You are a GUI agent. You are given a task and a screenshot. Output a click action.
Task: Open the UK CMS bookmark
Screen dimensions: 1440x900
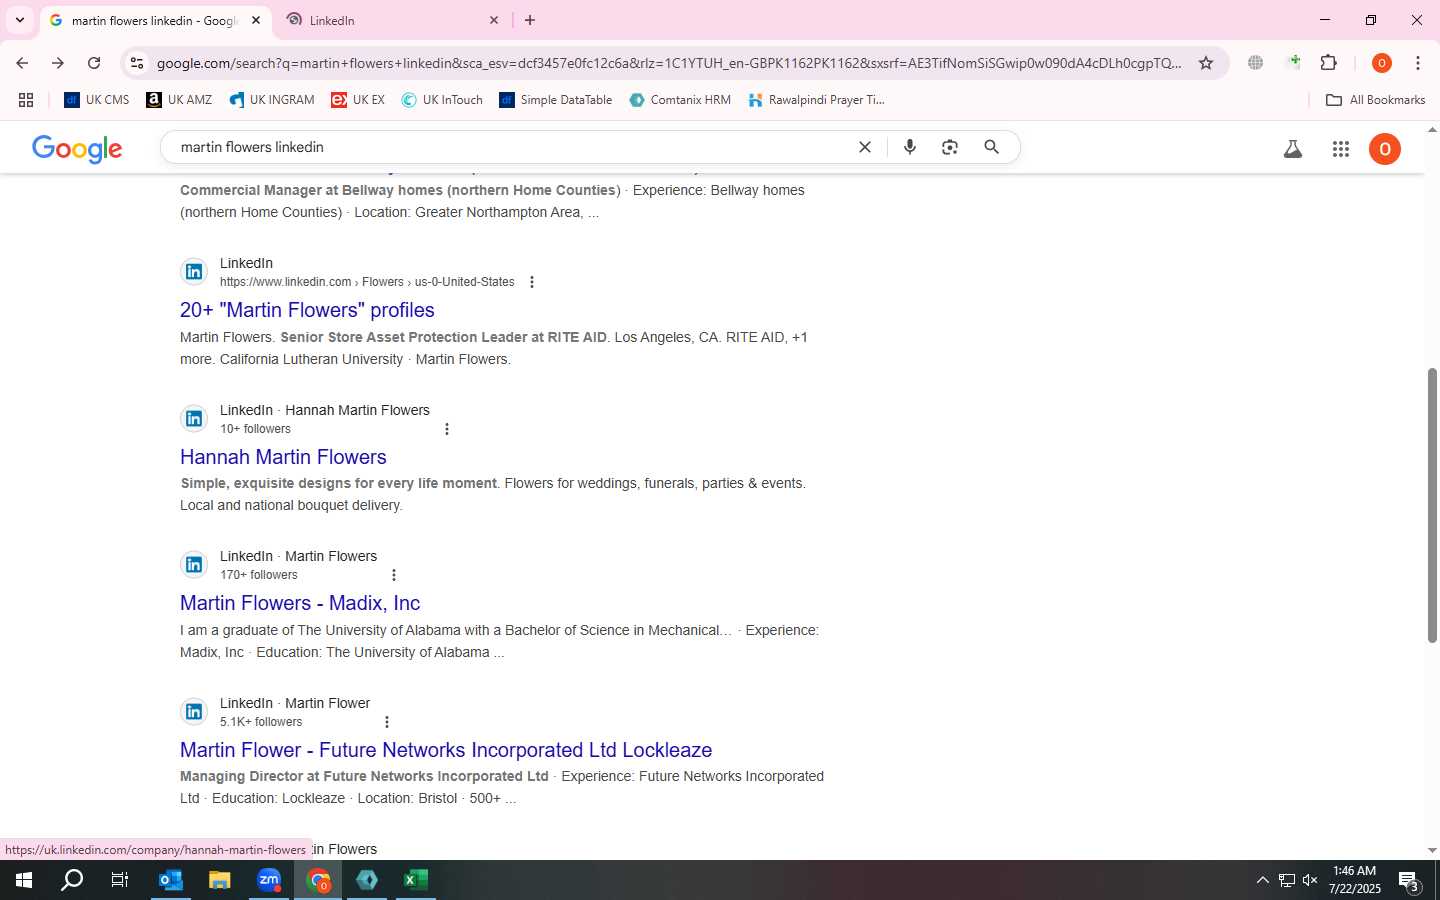97,100
